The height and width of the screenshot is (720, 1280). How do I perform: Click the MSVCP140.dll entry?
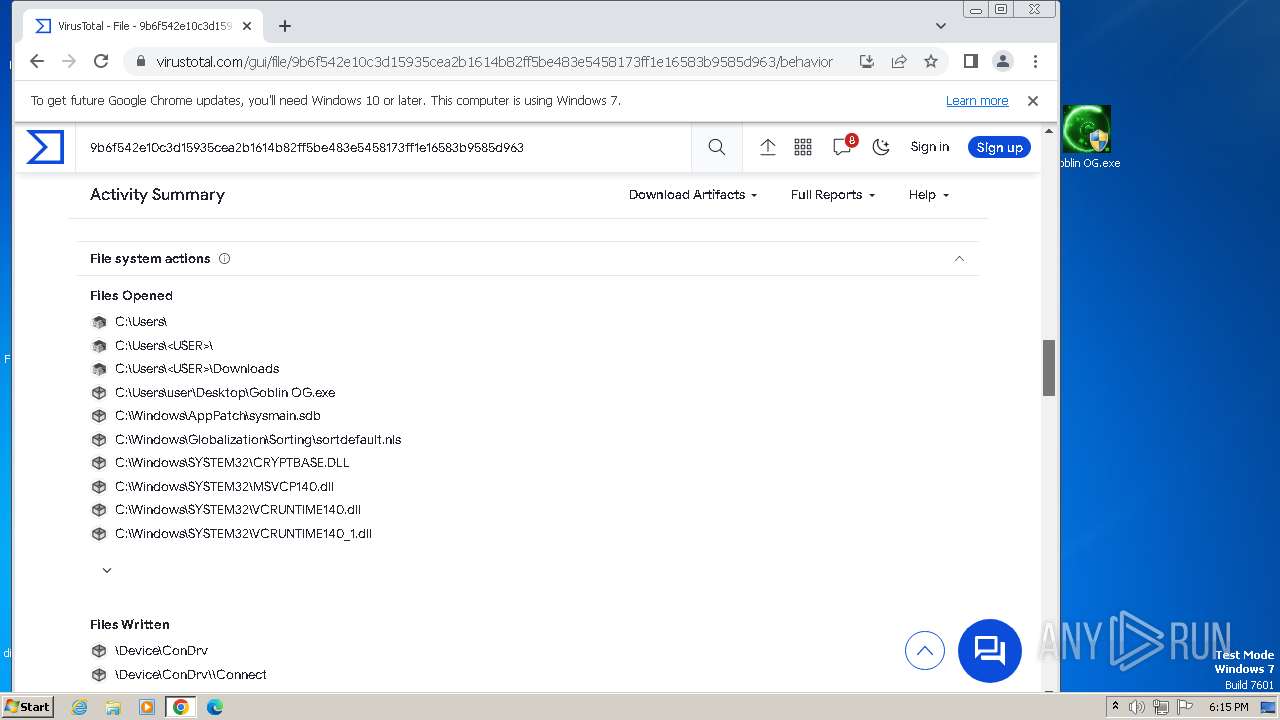coord(224,487)
